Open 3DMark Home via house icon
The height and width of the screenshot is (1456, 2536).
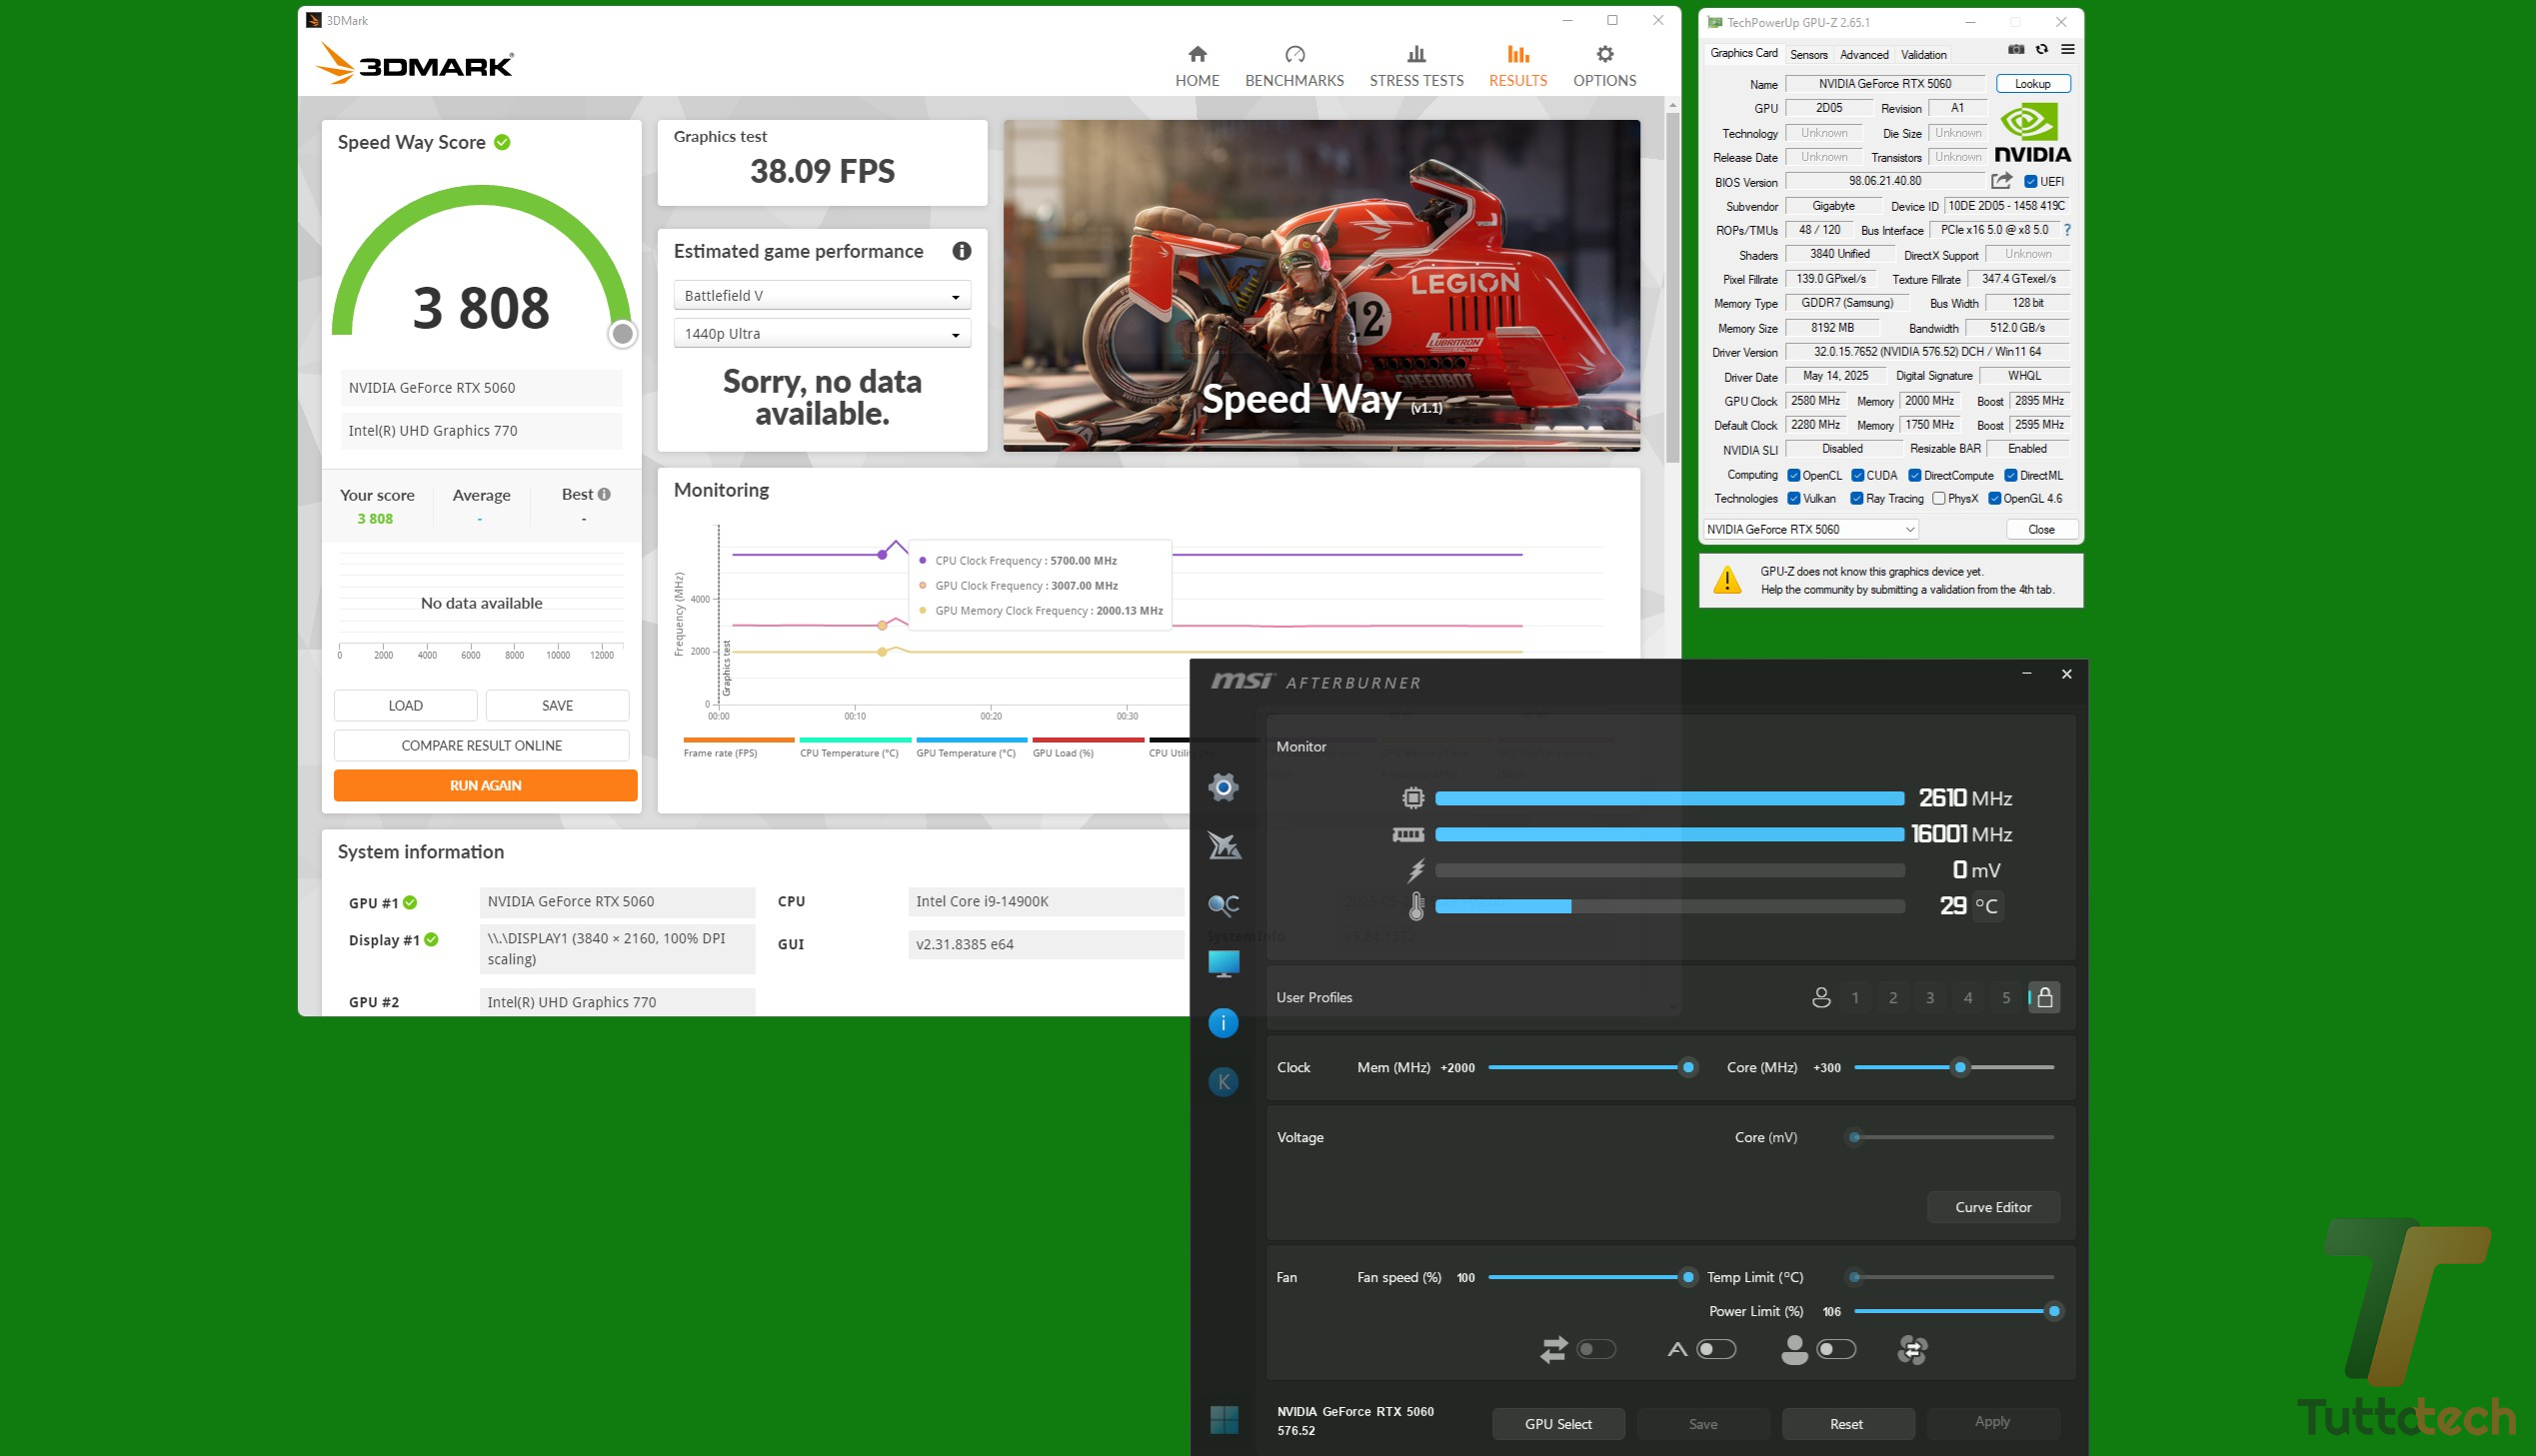1196,63
